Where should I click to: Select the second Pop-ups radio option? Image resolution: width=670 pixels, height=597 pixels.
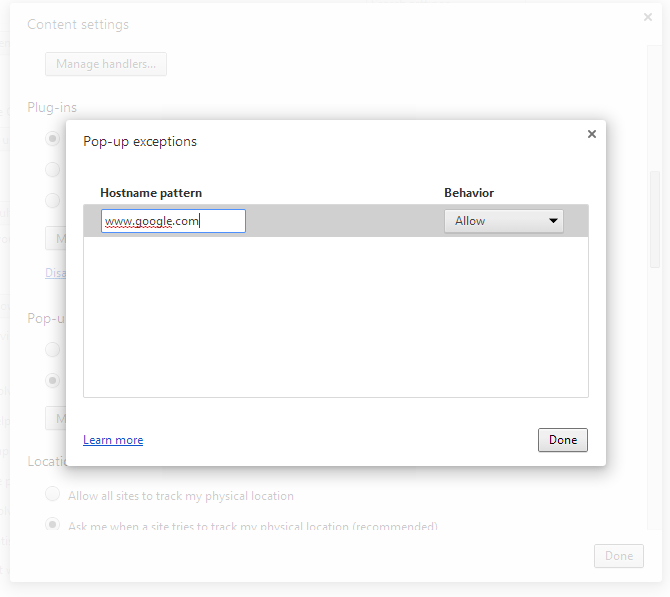(x=53, y=380)
